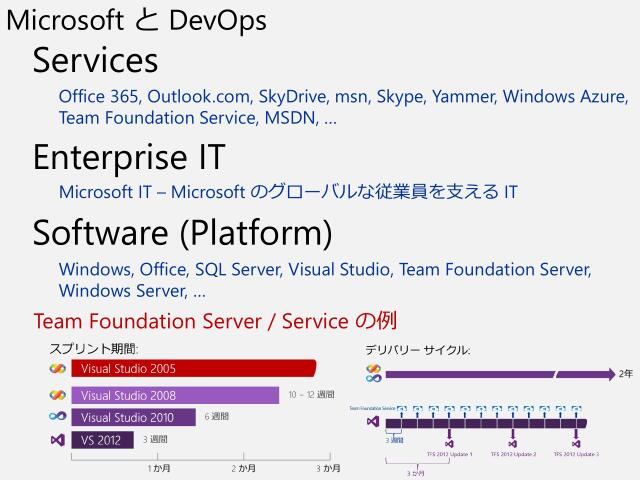
Task: Click the red Team Foundation Server / Service heading
Action: click(215, 321)
